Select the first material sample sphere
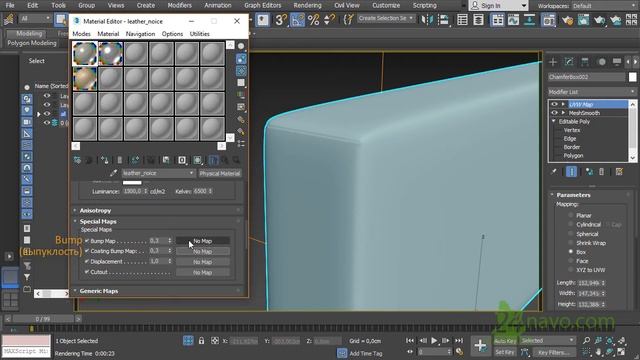640x360 pixels. click(85, 53)
